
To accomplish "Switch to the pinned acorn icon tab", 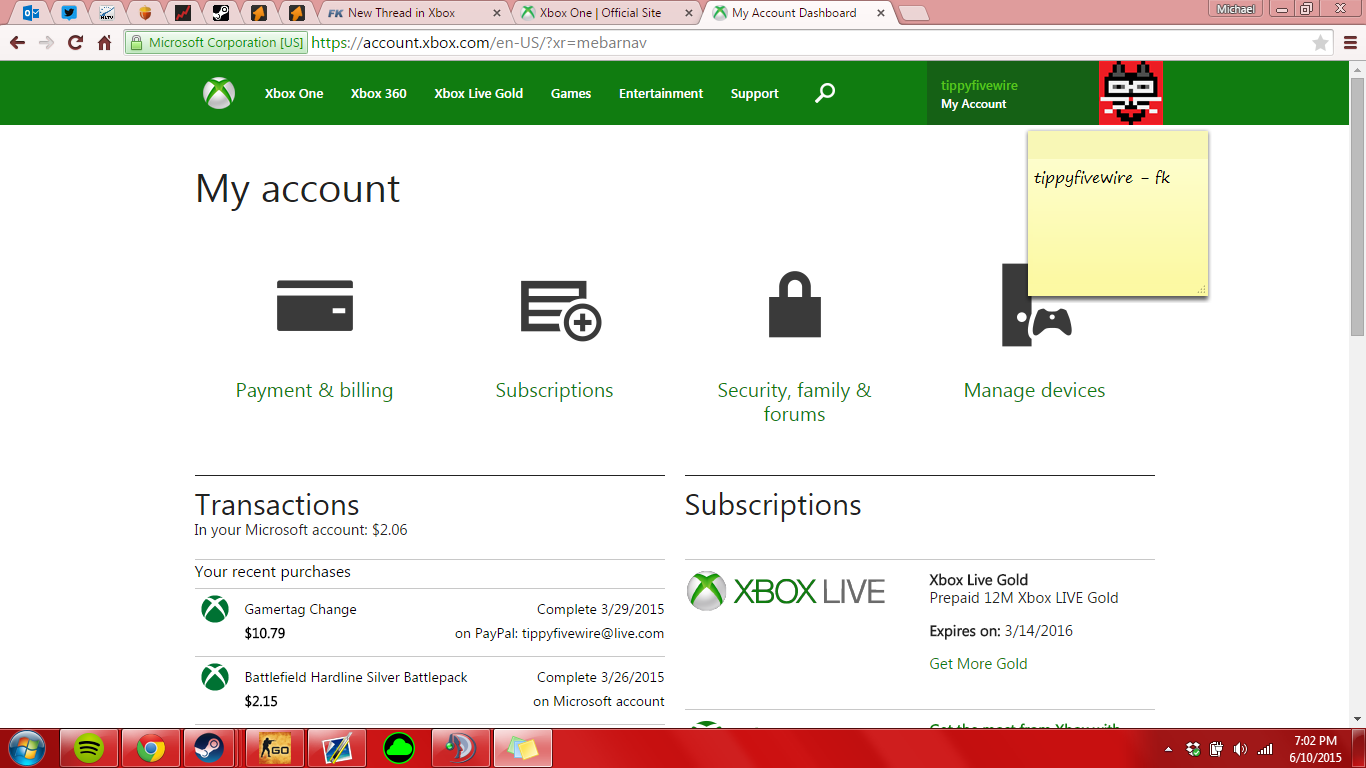I will pos(145,13).
